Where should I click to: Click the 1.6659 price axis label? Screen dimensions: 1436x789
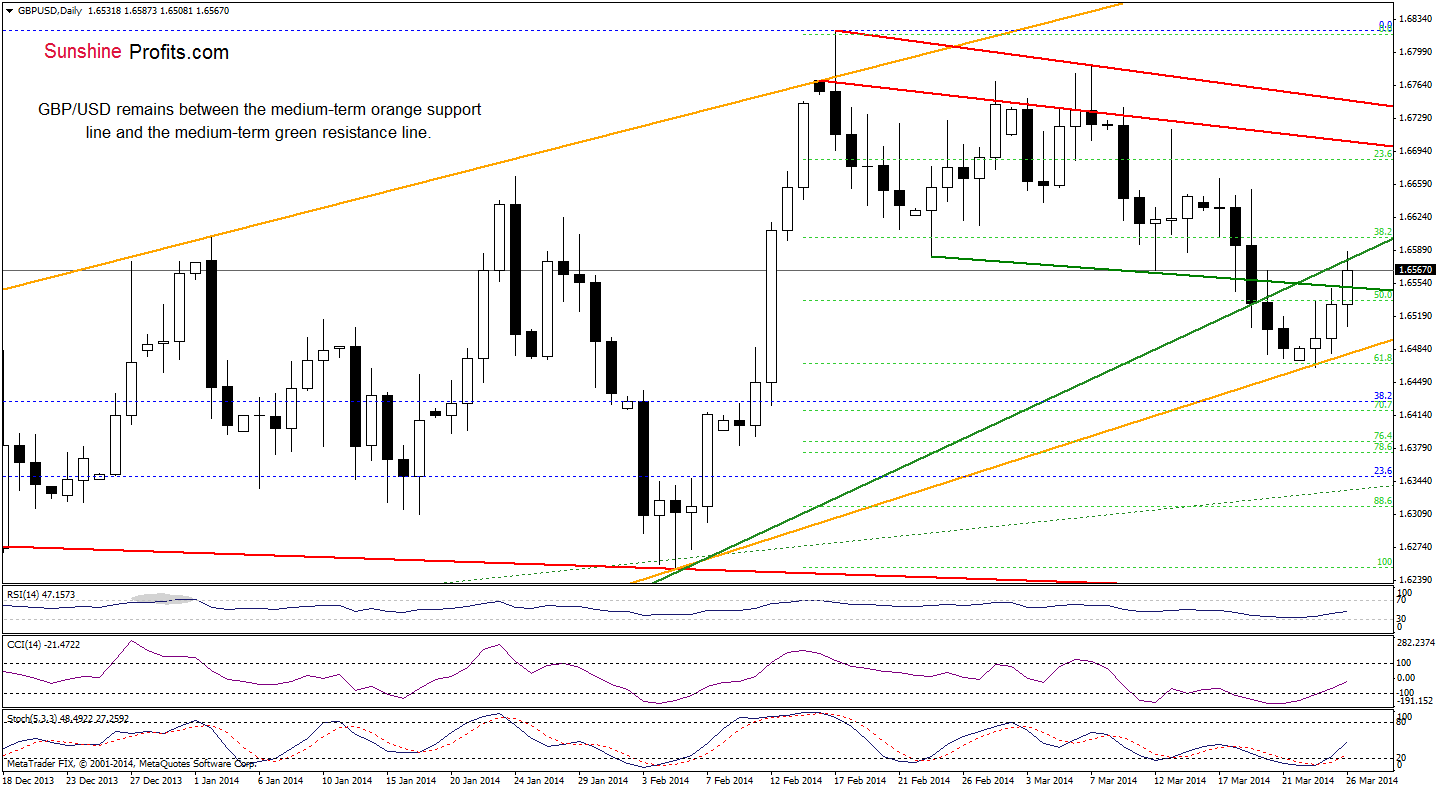point(1416,184)
